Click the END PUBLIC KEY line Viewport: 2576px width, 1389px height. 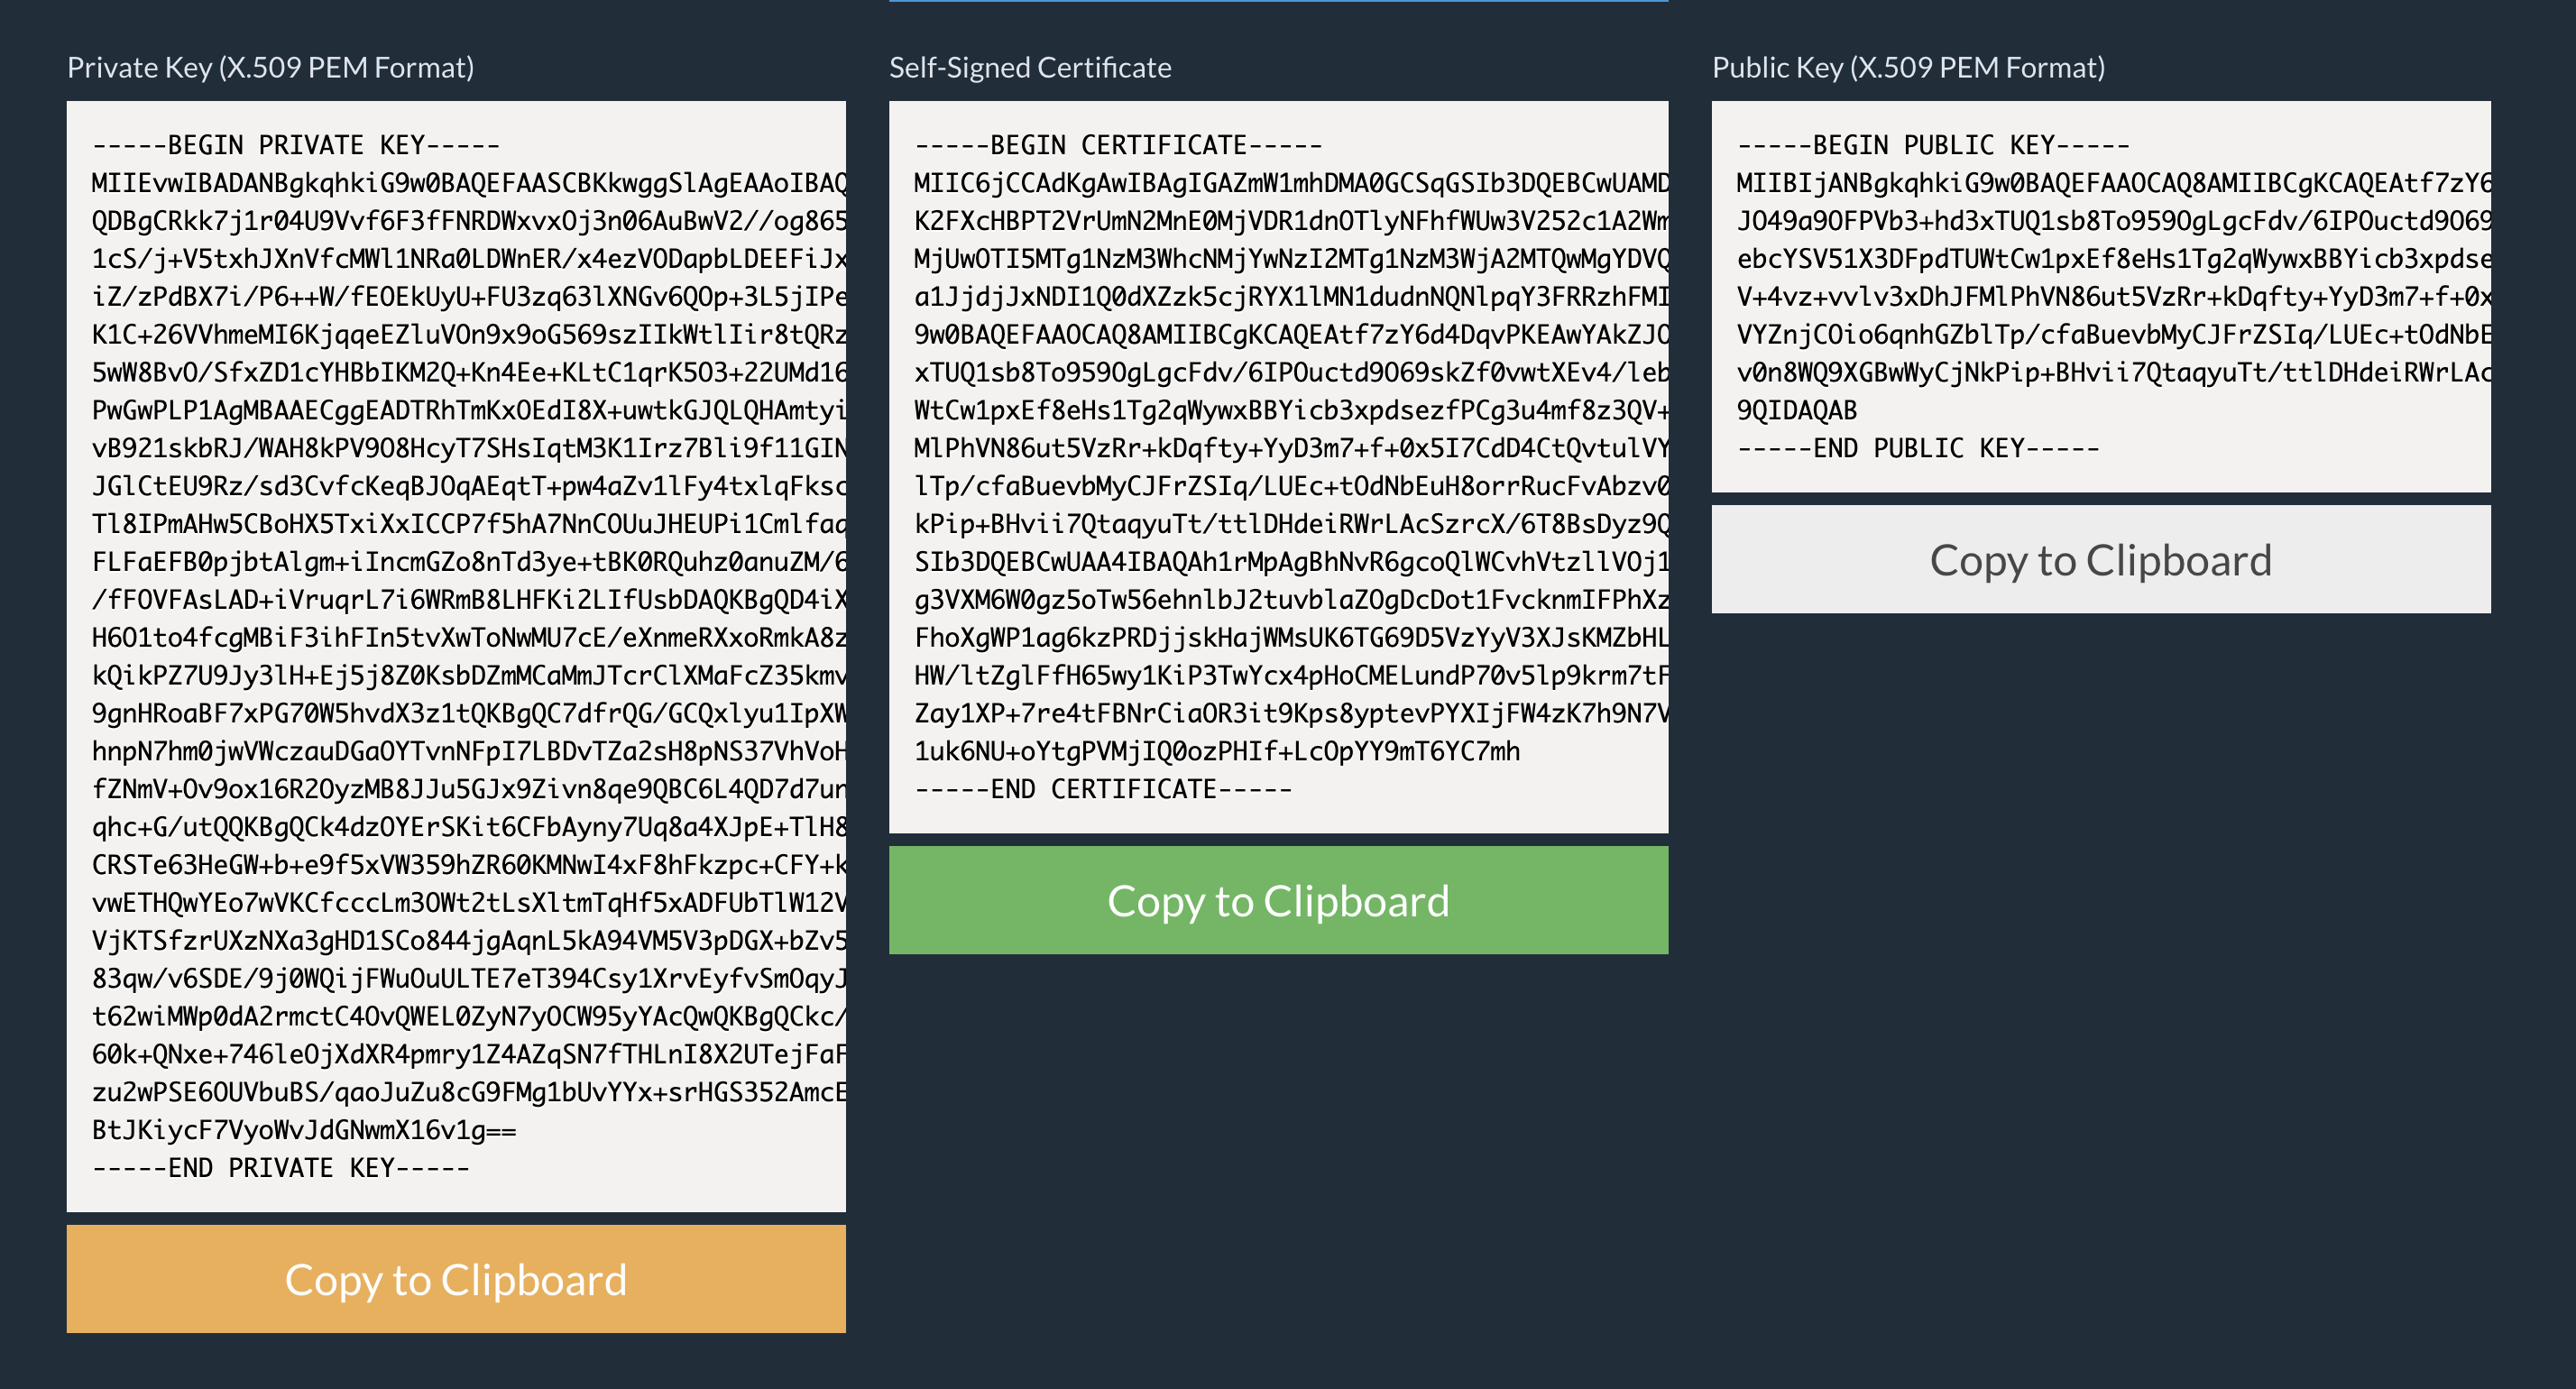pyautogui.click(x=1918, y=448)
